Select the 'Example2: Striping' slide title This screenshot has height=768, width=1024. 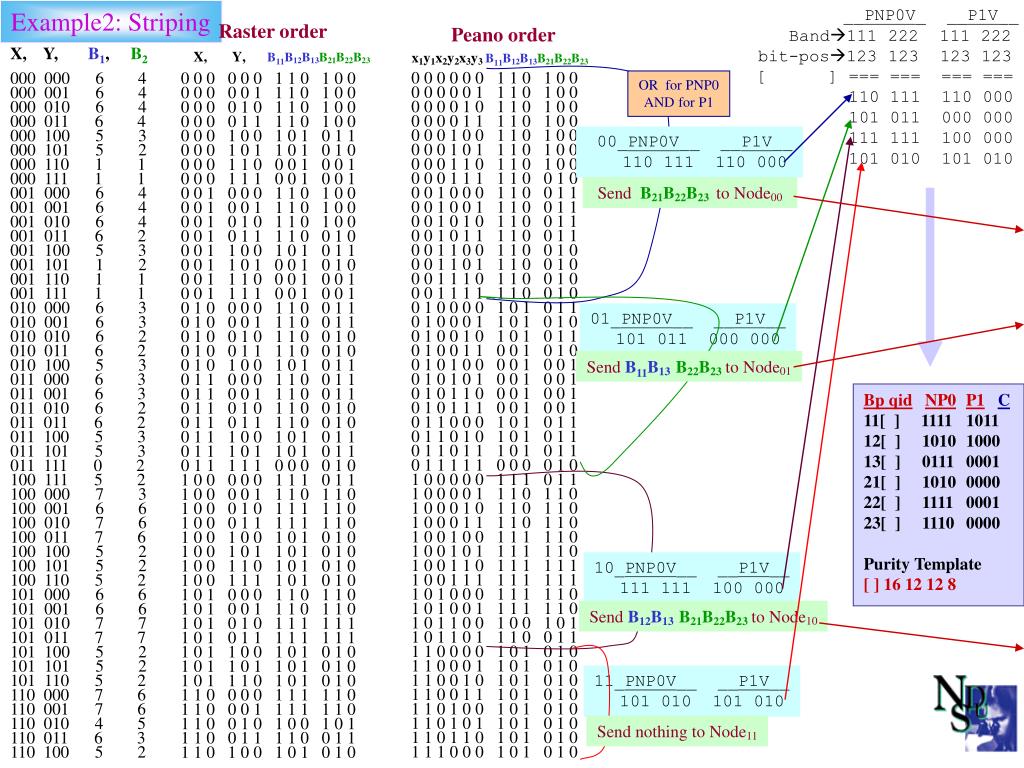[x=110, y=22]
